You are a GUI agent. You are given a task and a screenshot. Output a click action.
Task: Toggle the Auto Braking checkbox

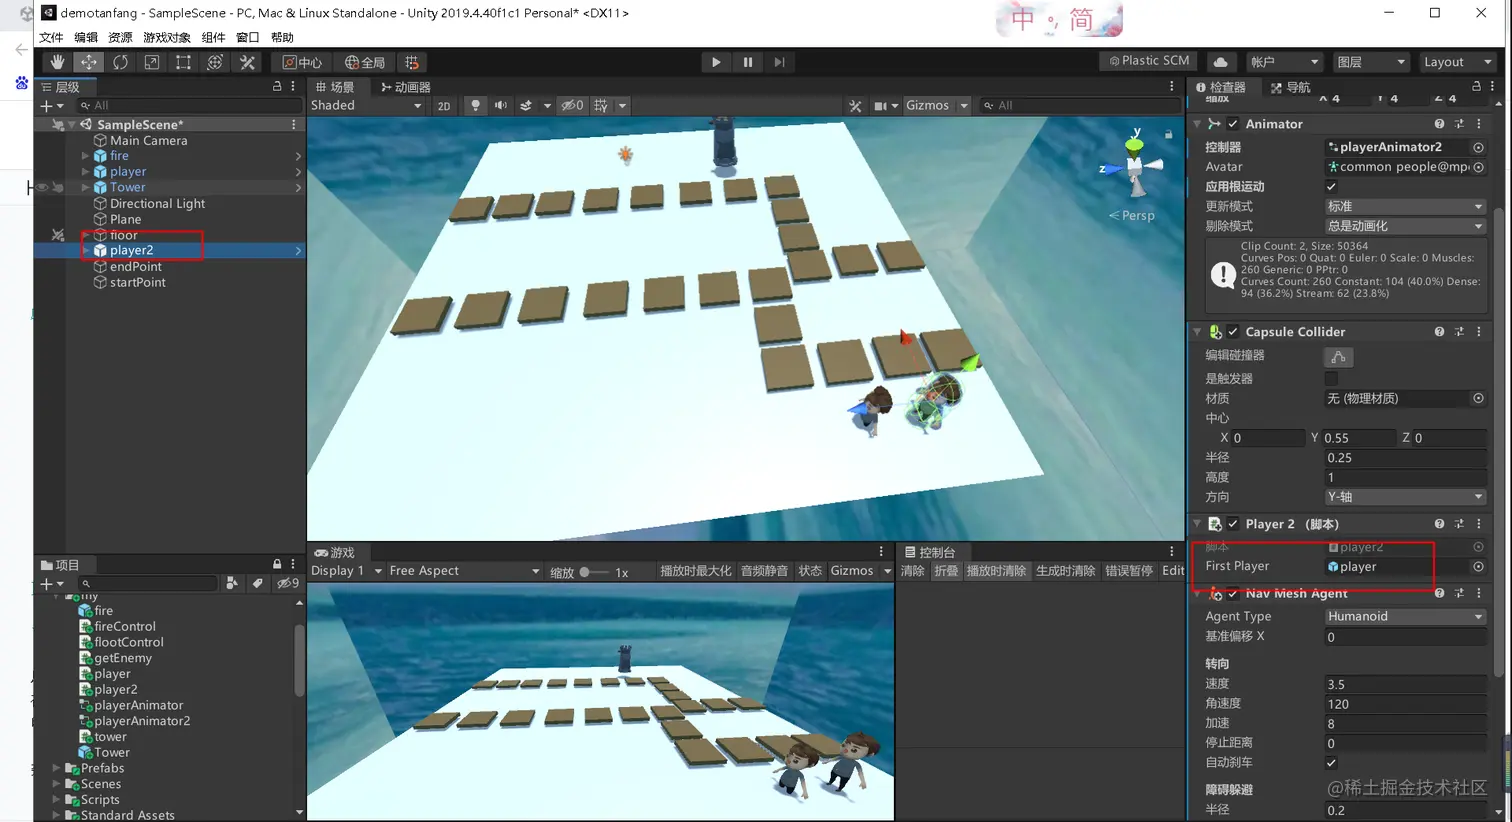coord(1331,763)
